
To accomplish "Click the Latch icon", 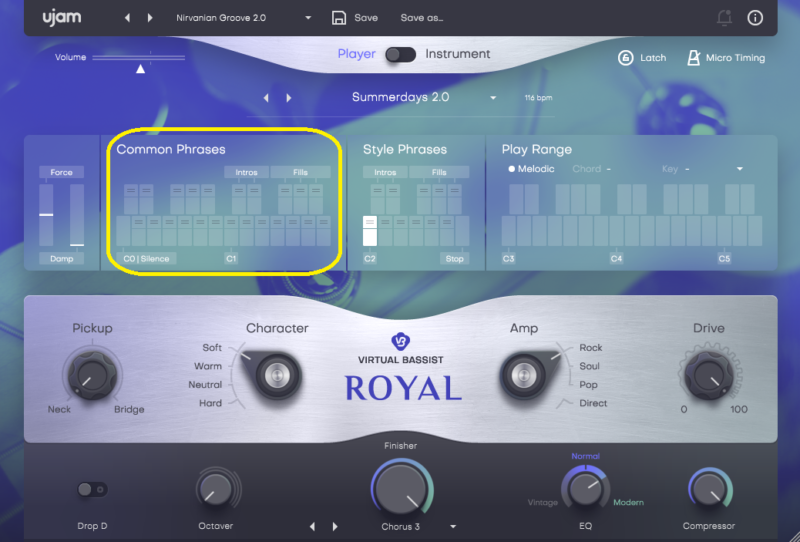I will pyautogui.click(x=625, y=58).
